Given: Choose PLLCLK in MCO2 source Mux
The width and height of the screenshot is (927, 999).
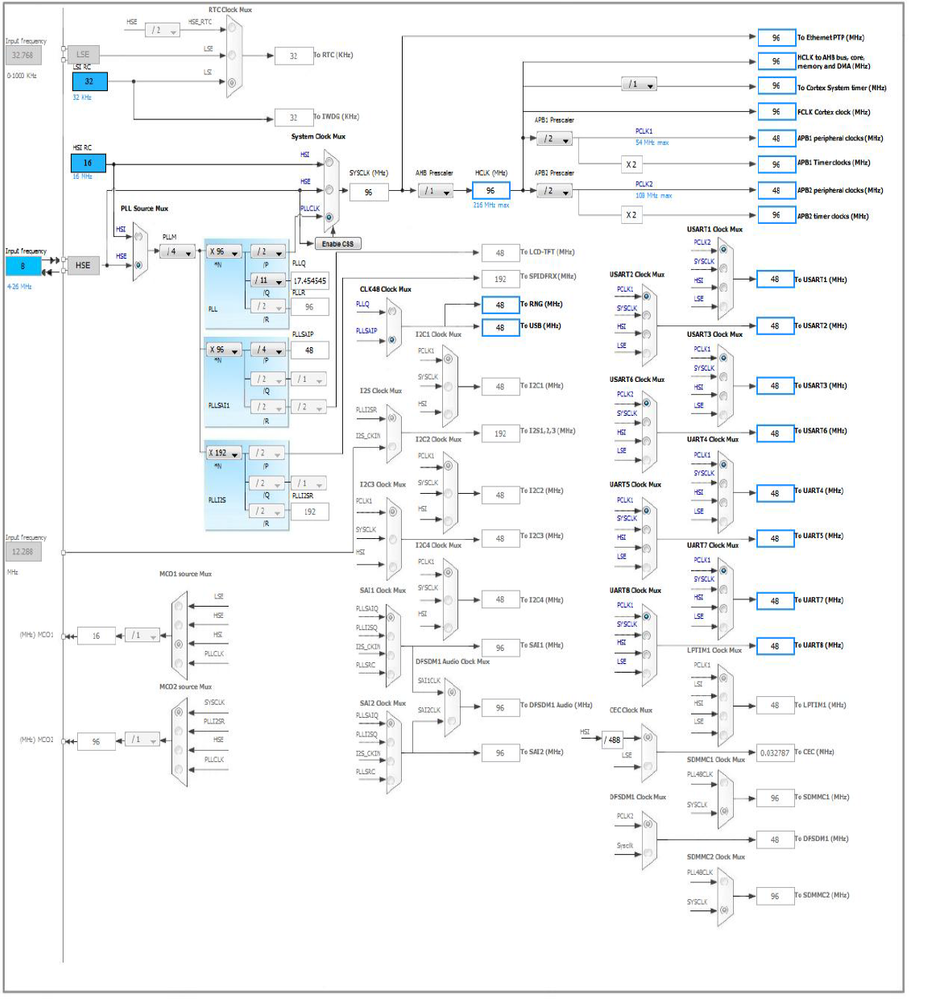Looking at the screenshot, I should pyautogui.click(x=179, y=768).
